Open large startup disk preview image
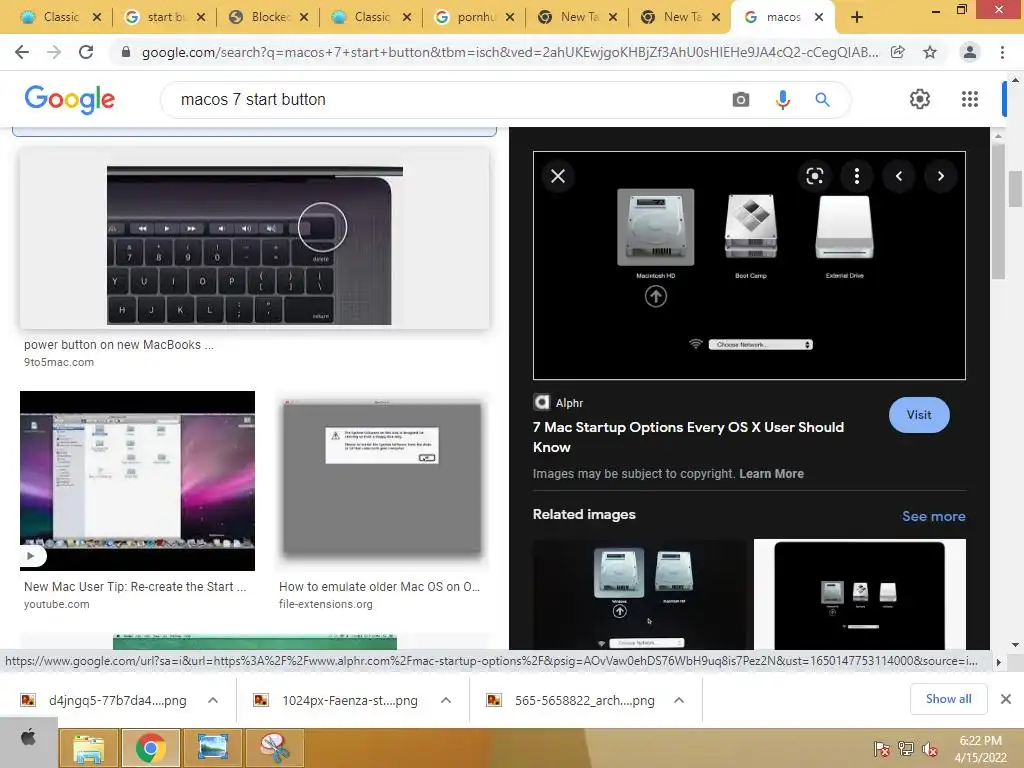This screenshot has height=768, width=1024. [749, 265]
